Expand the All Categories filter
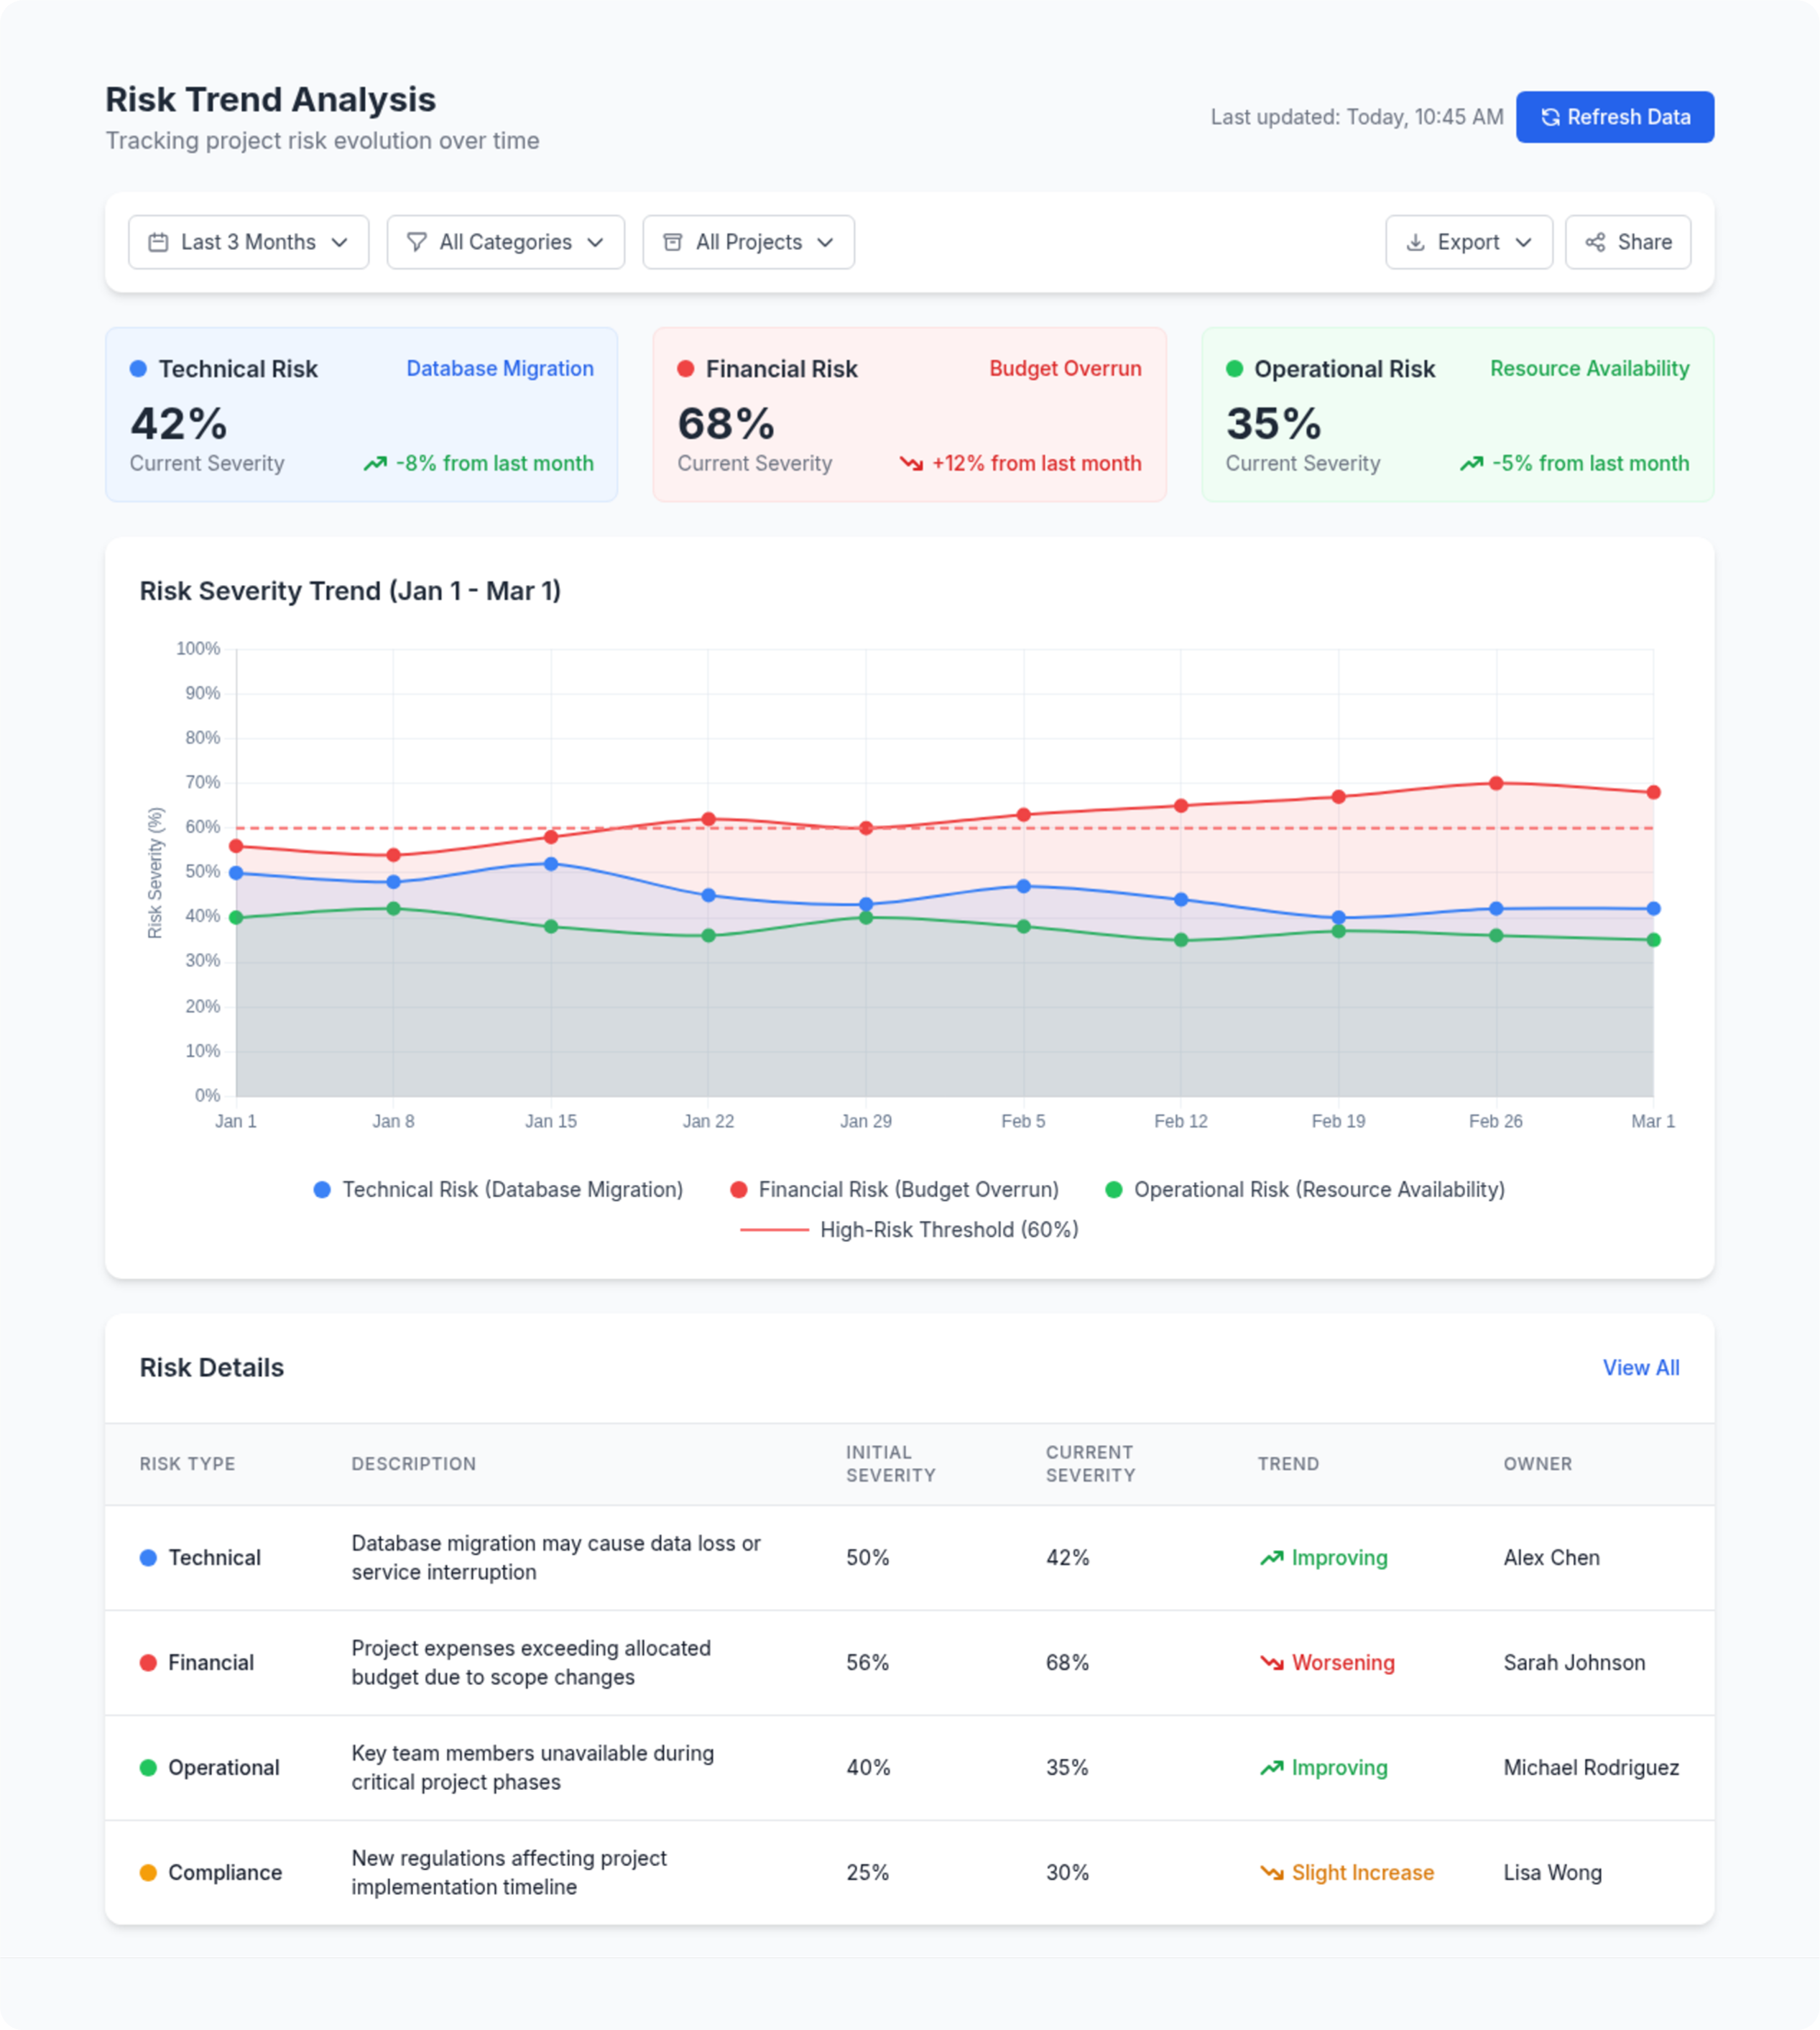Viewport: 1820px width, 2030px height. point(505,242)
